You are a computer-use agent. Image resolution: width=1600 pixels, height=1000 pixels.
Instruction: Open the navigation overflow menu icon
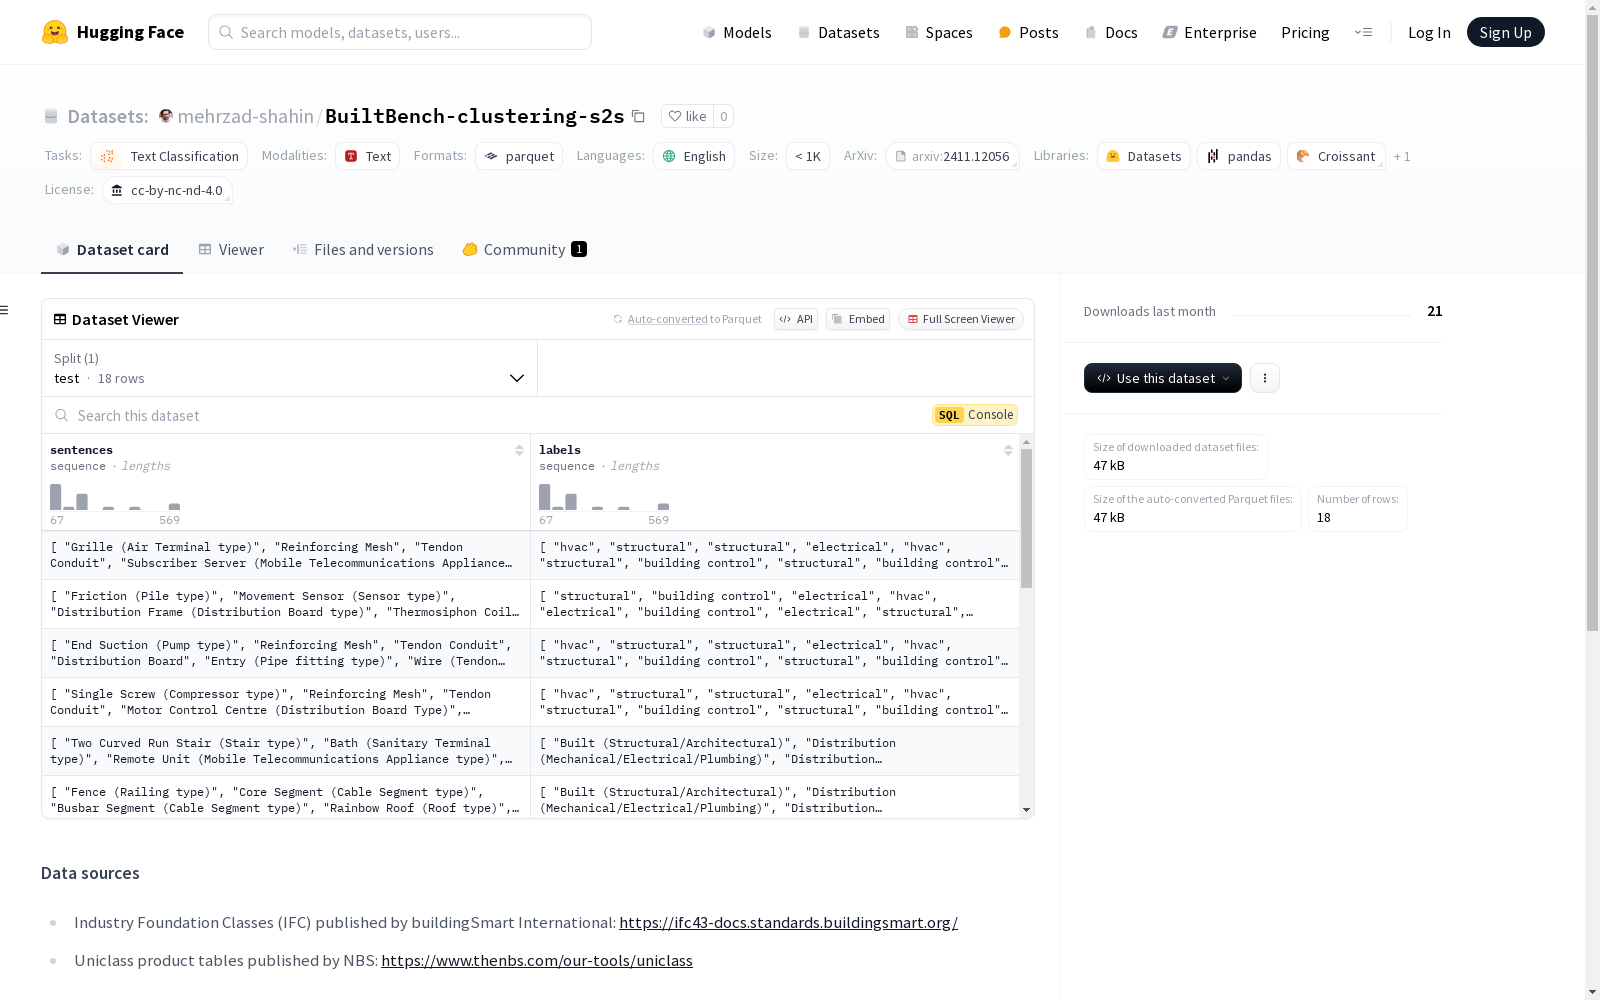point(1363,32)
